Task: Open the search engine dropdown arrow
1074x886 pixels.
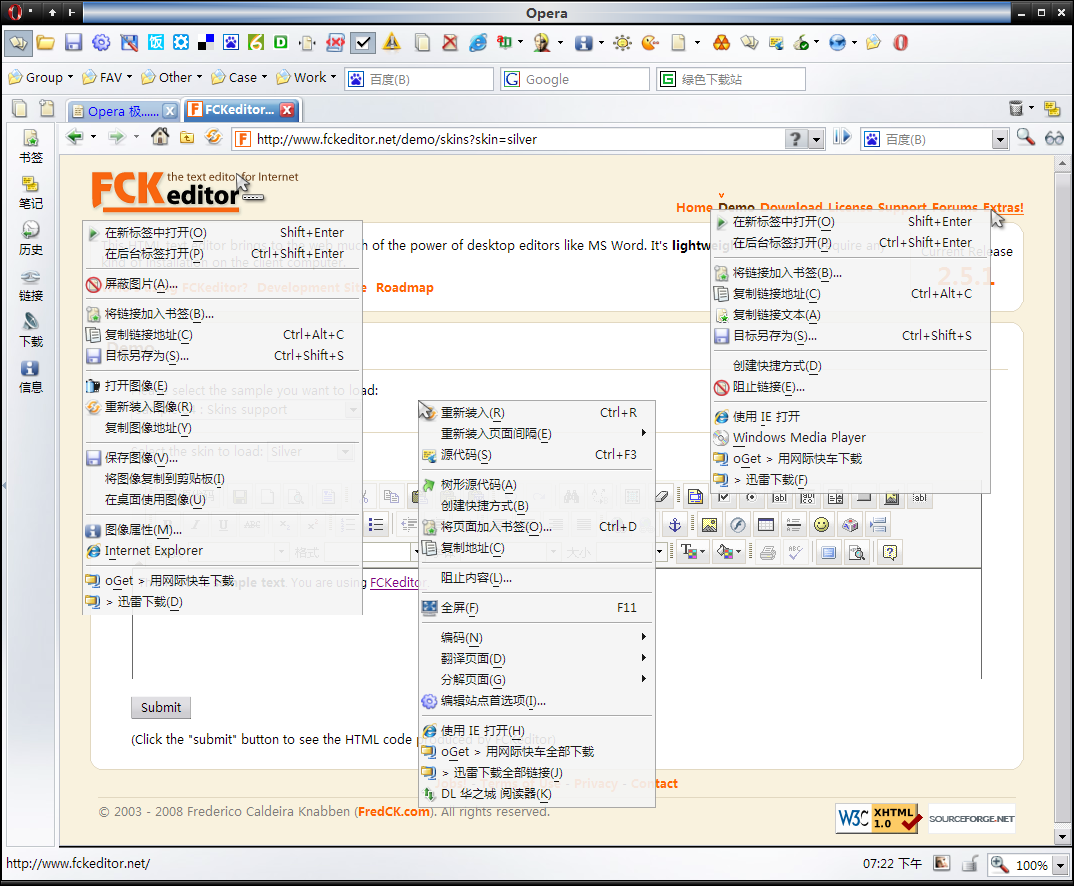Action: 1000,140
